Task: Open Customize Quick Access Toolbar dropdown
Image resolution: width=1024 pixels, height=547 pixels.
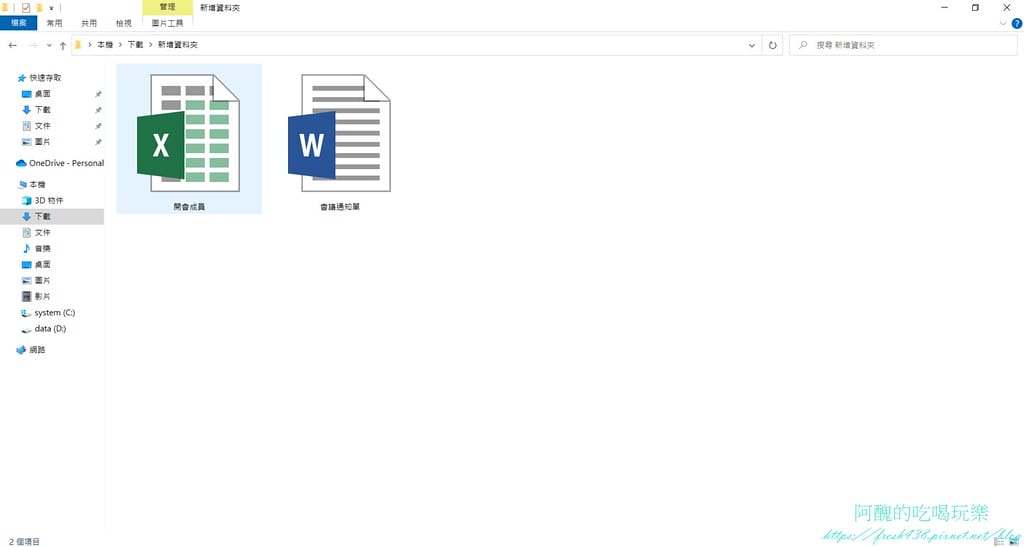Action: tap(51, 8)
